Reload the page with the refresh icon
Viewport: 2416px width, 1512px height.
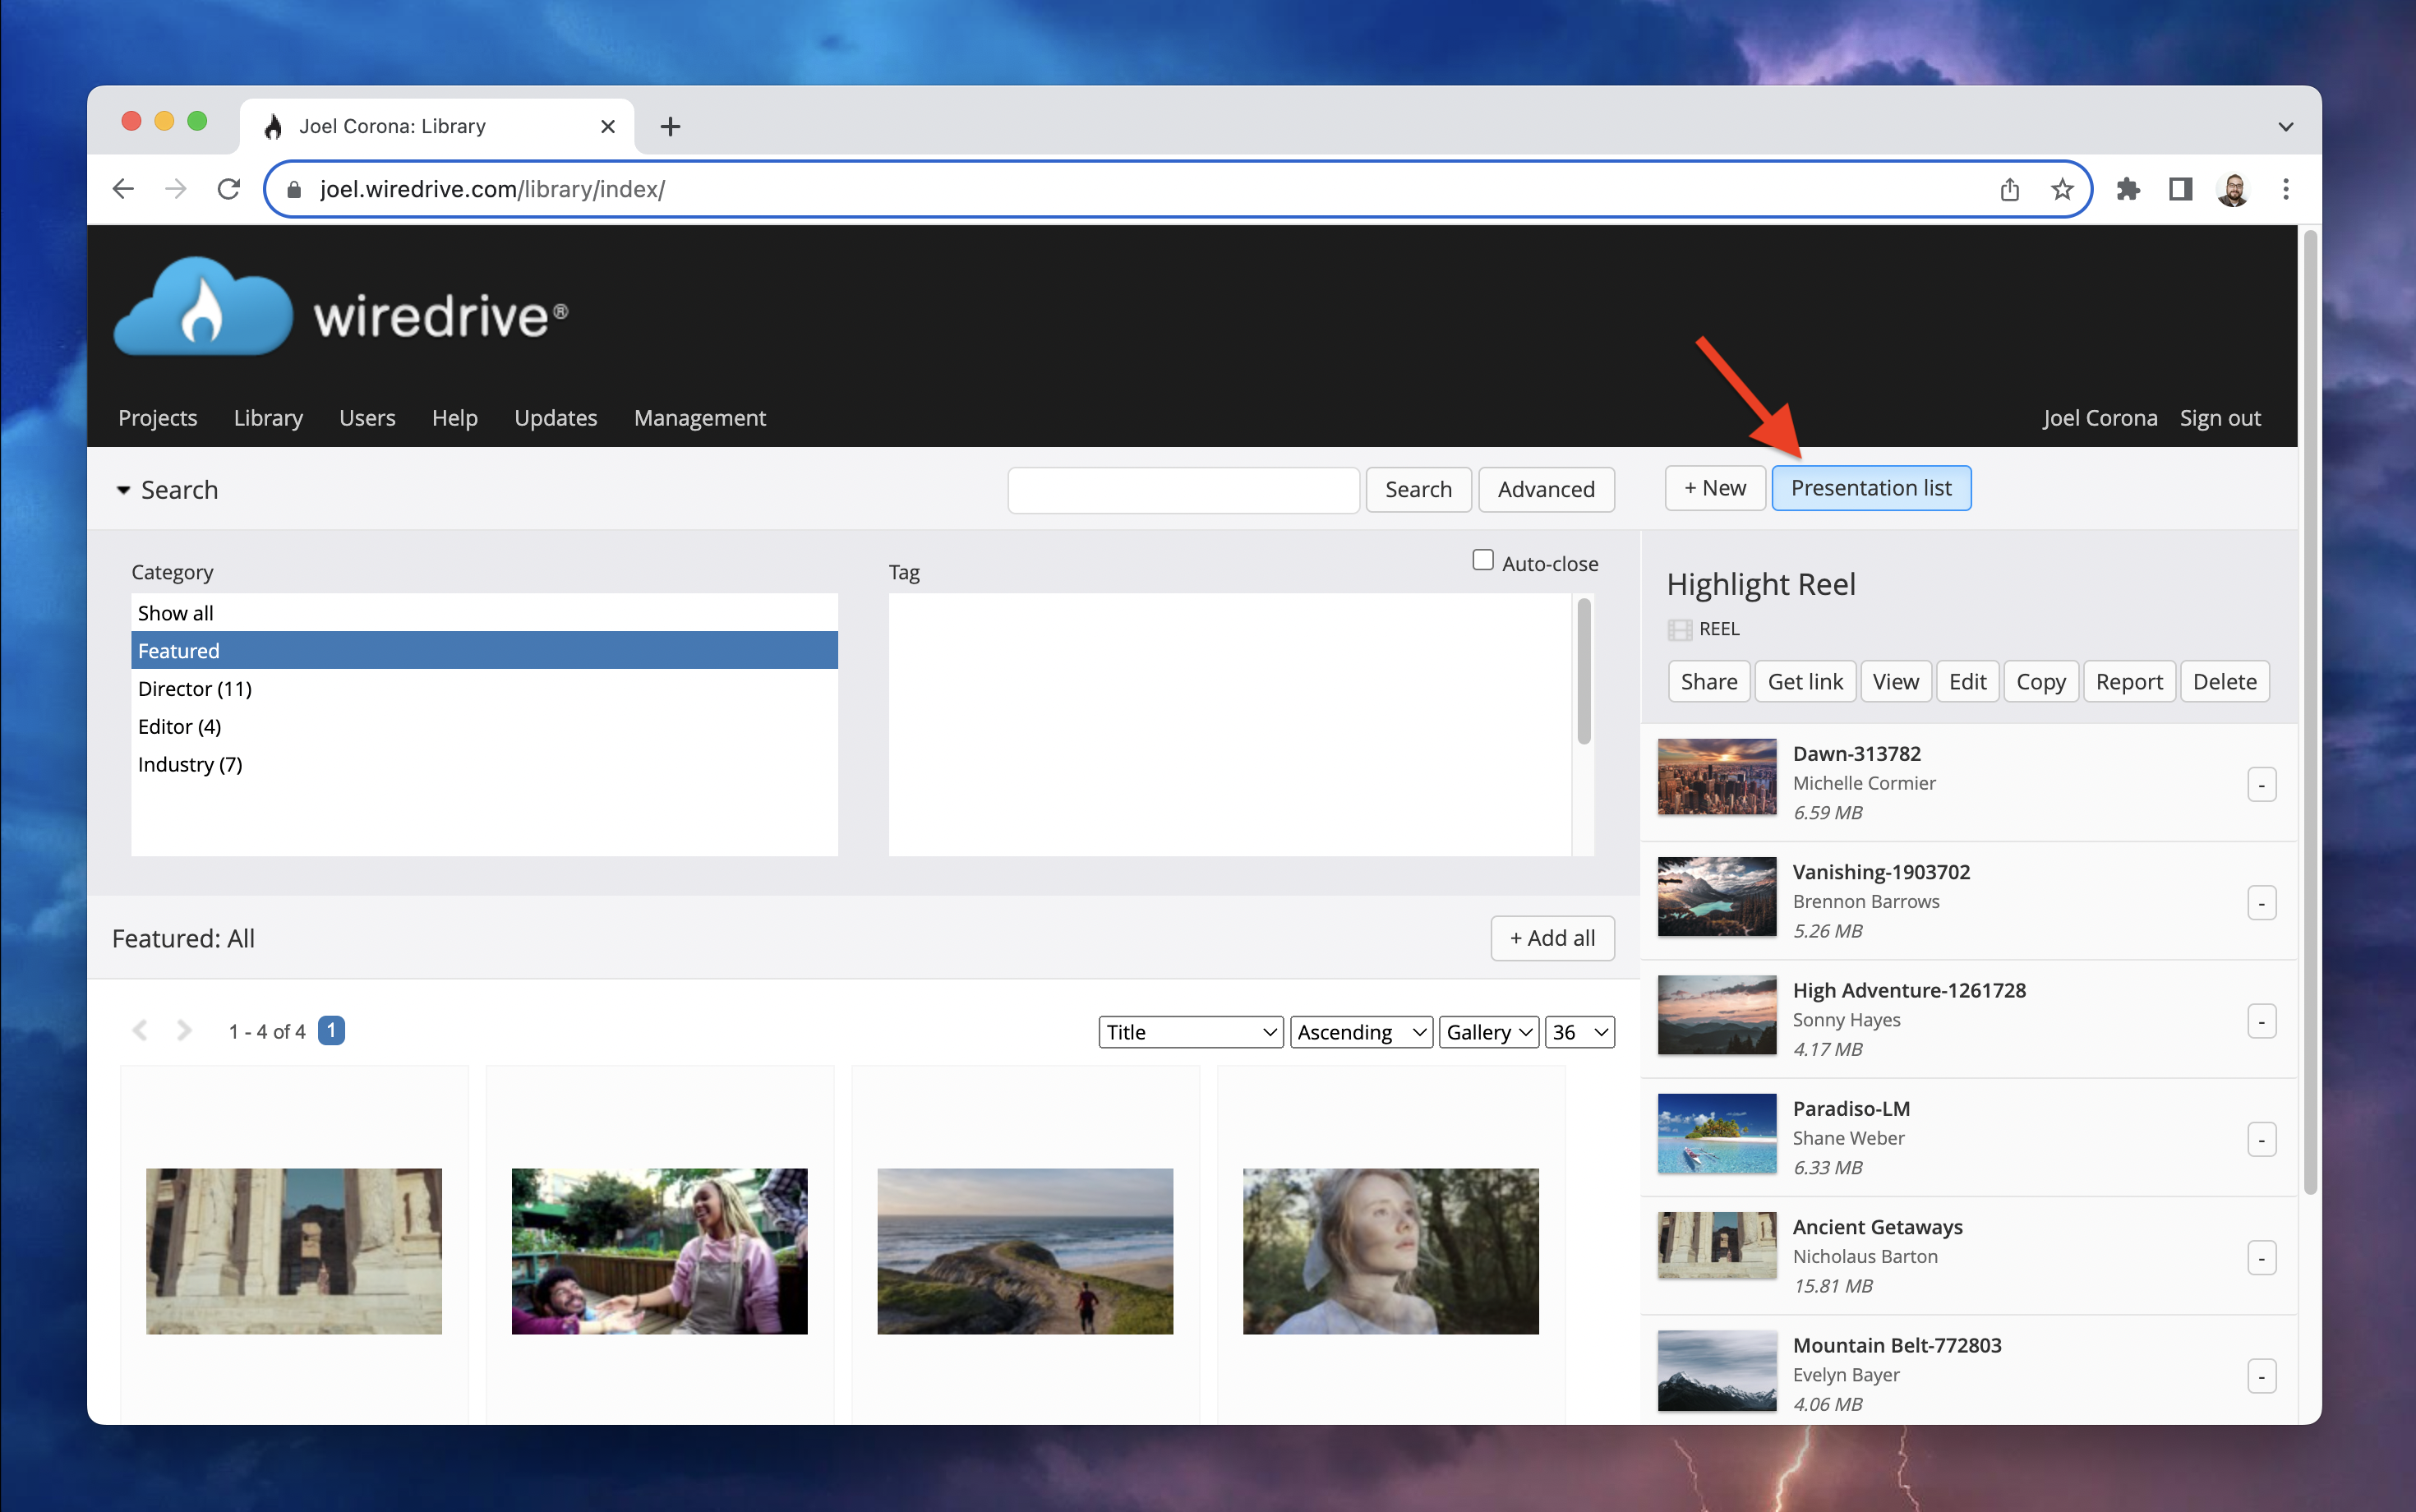pos(228,188)
